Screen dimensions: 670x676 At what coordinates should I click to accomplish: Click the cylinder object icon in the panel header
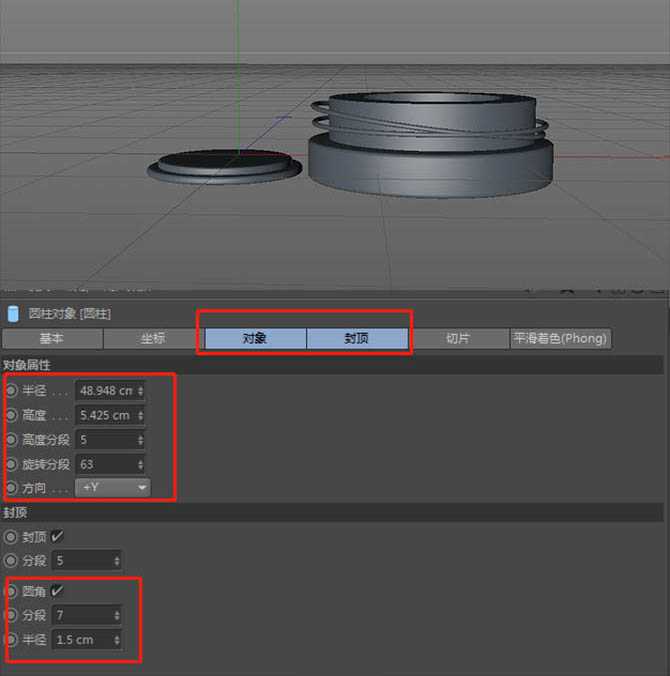13,313
